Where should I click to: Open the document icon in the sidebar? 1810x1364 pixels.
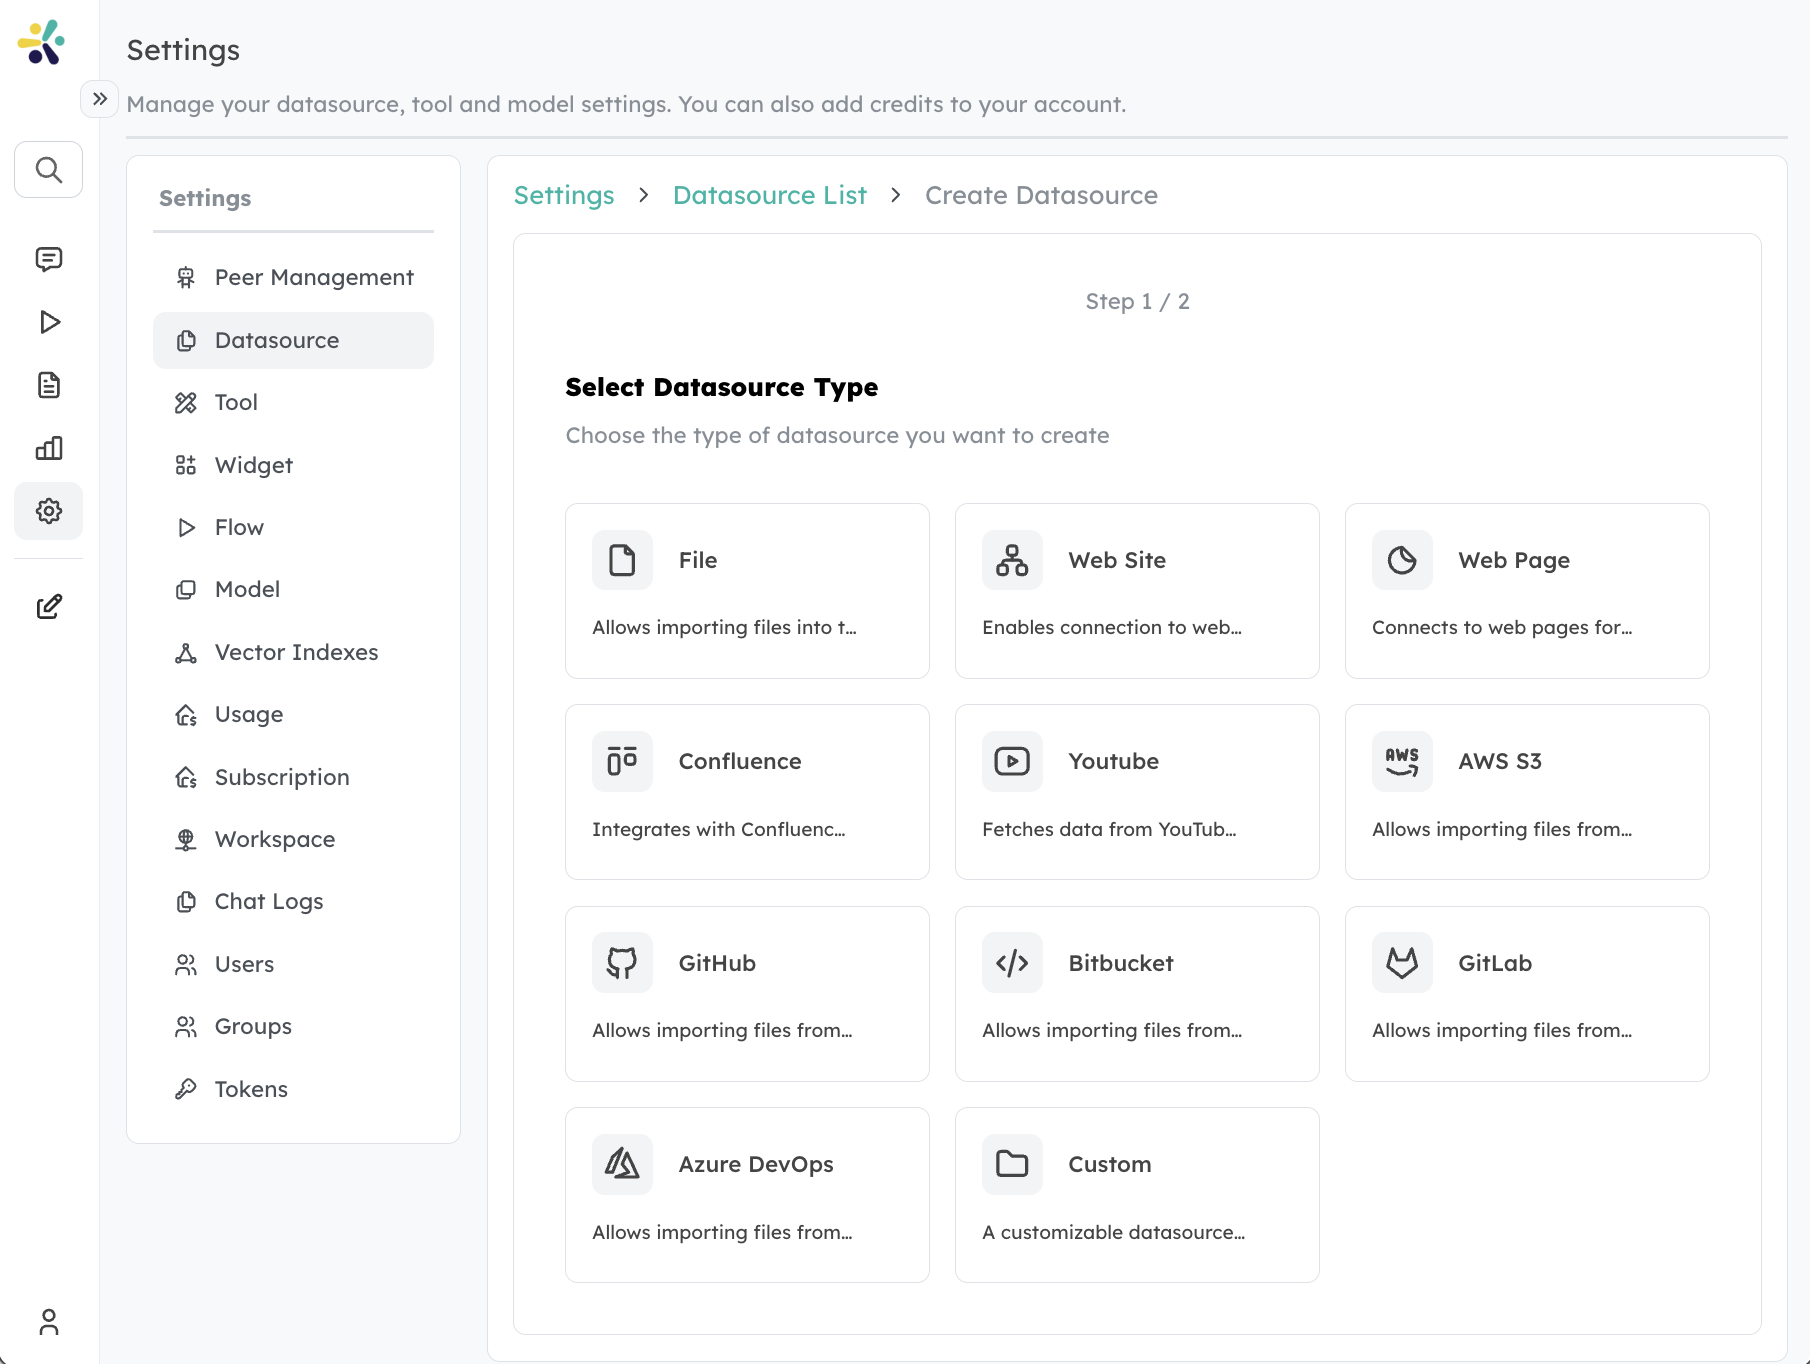point(48,385)
